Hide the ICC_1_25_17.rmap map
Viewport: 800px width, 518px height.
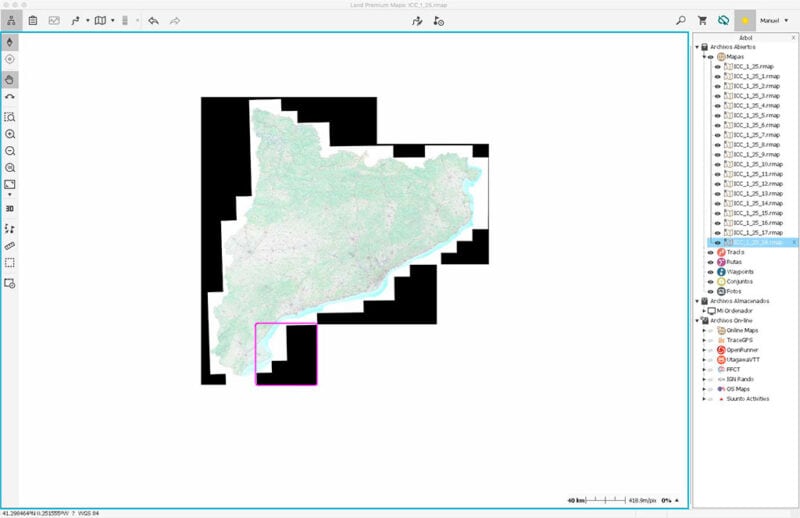(718, 233)
